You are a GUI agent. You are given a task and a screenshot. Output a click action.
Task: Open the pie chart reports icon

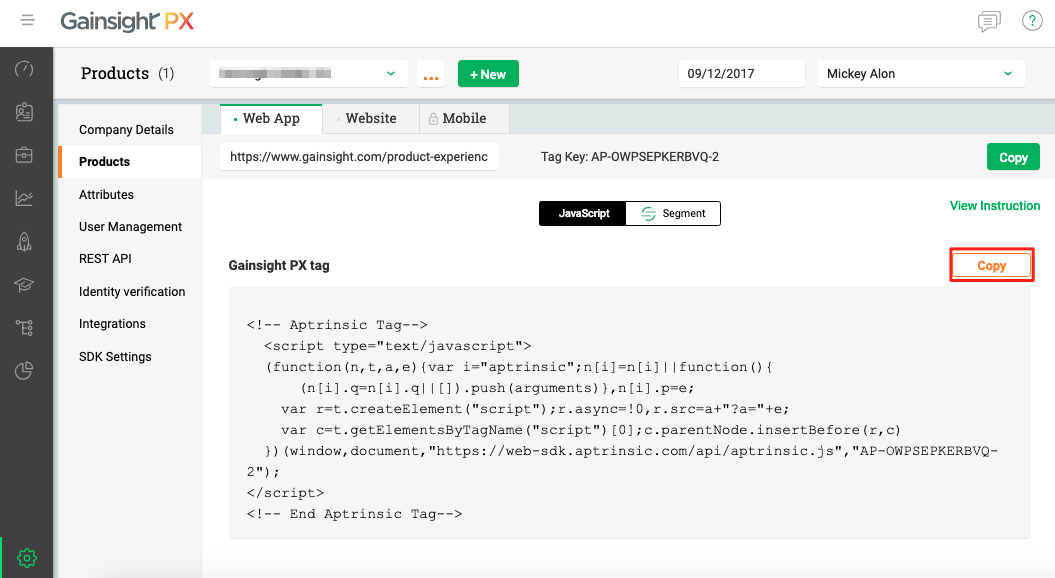24,371
